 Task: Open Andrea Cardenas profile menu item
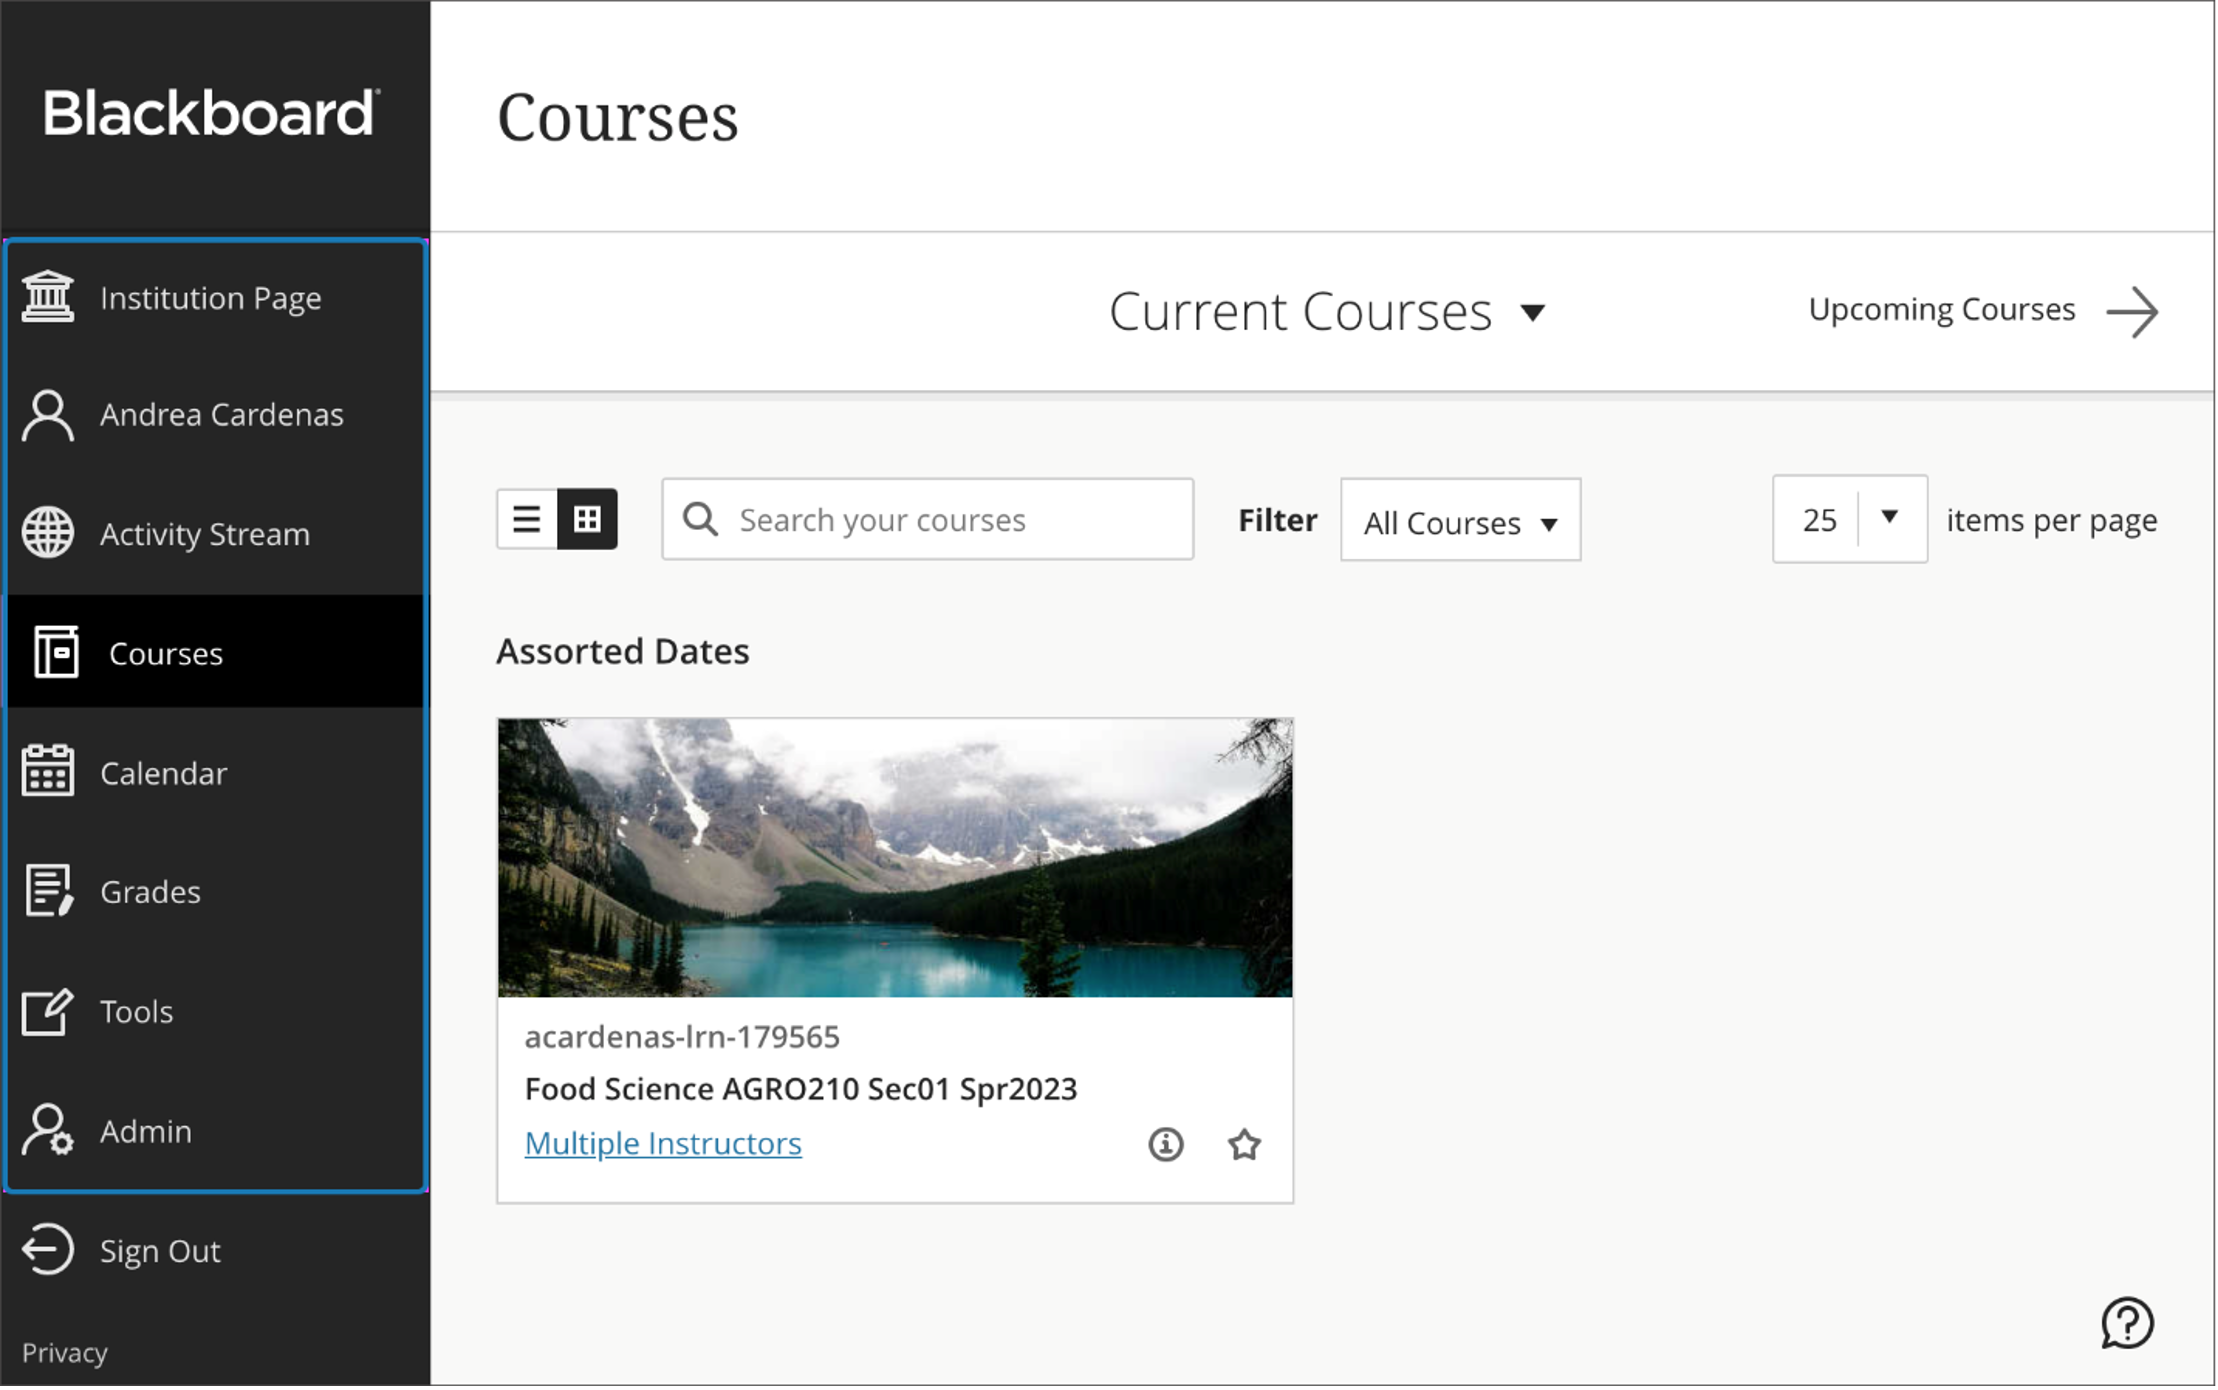click(220, 414)
